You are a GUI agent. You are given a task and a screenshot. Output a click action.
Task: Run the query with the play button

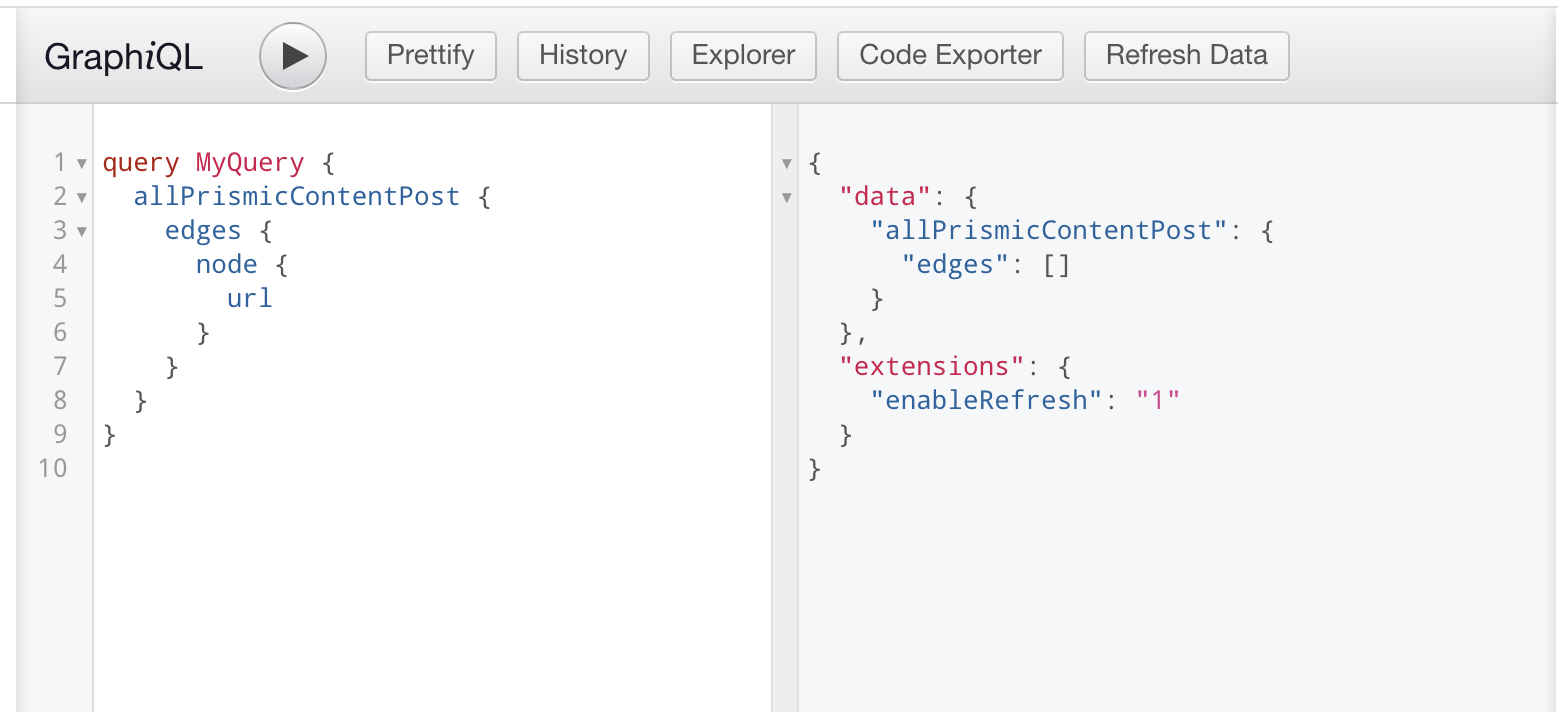point(293,56)
